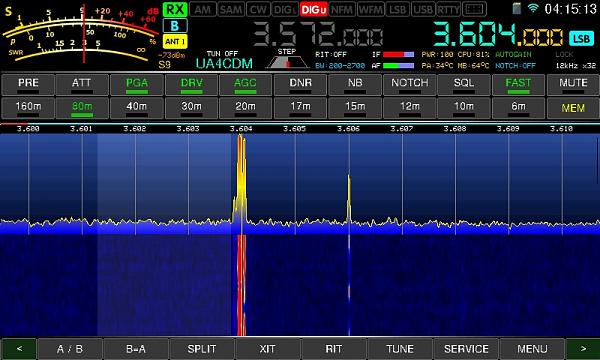Click the SD card status icon
The image size is (600, 360).
click(517, 8)
